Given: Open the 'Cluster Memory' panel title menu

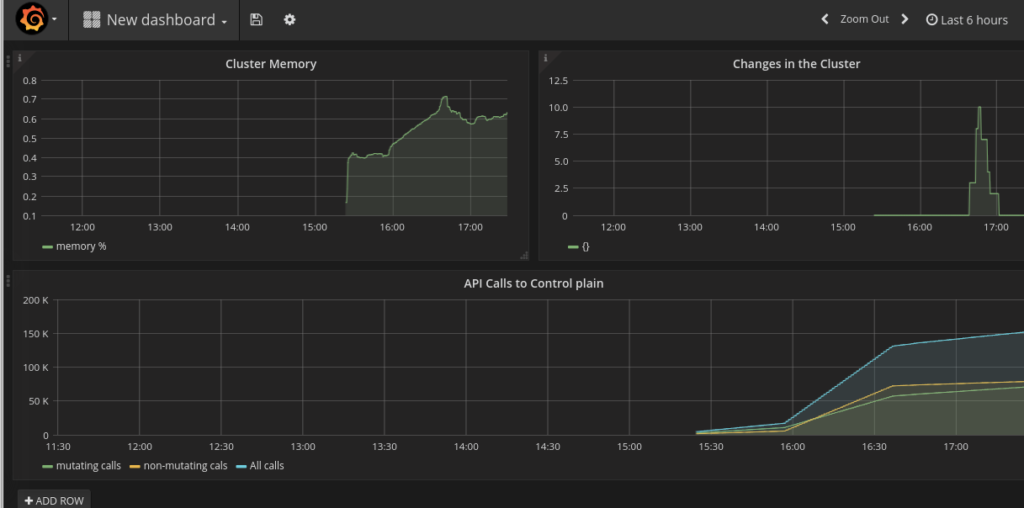Looking at the screenshot, I should [x=270, y=64].
